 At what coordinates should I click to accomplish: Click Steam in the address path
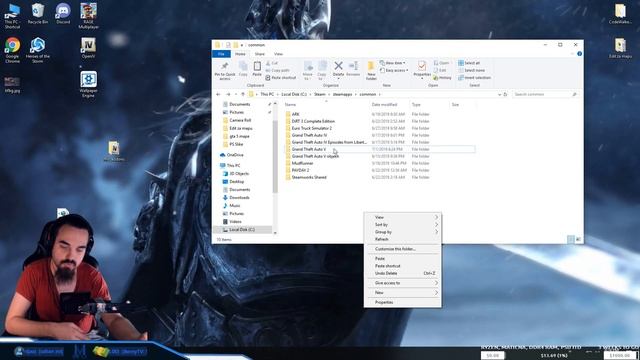320,94
